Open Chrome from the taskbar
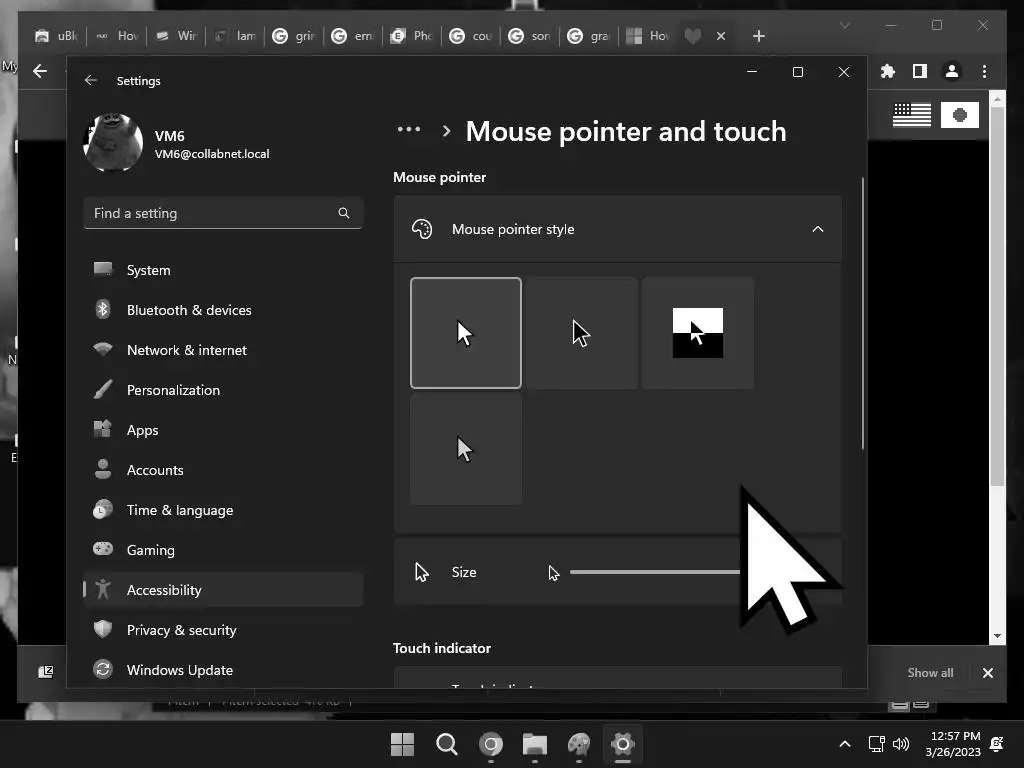The height and width of the screenshot is (768, 1024). [x=490, y=744]
